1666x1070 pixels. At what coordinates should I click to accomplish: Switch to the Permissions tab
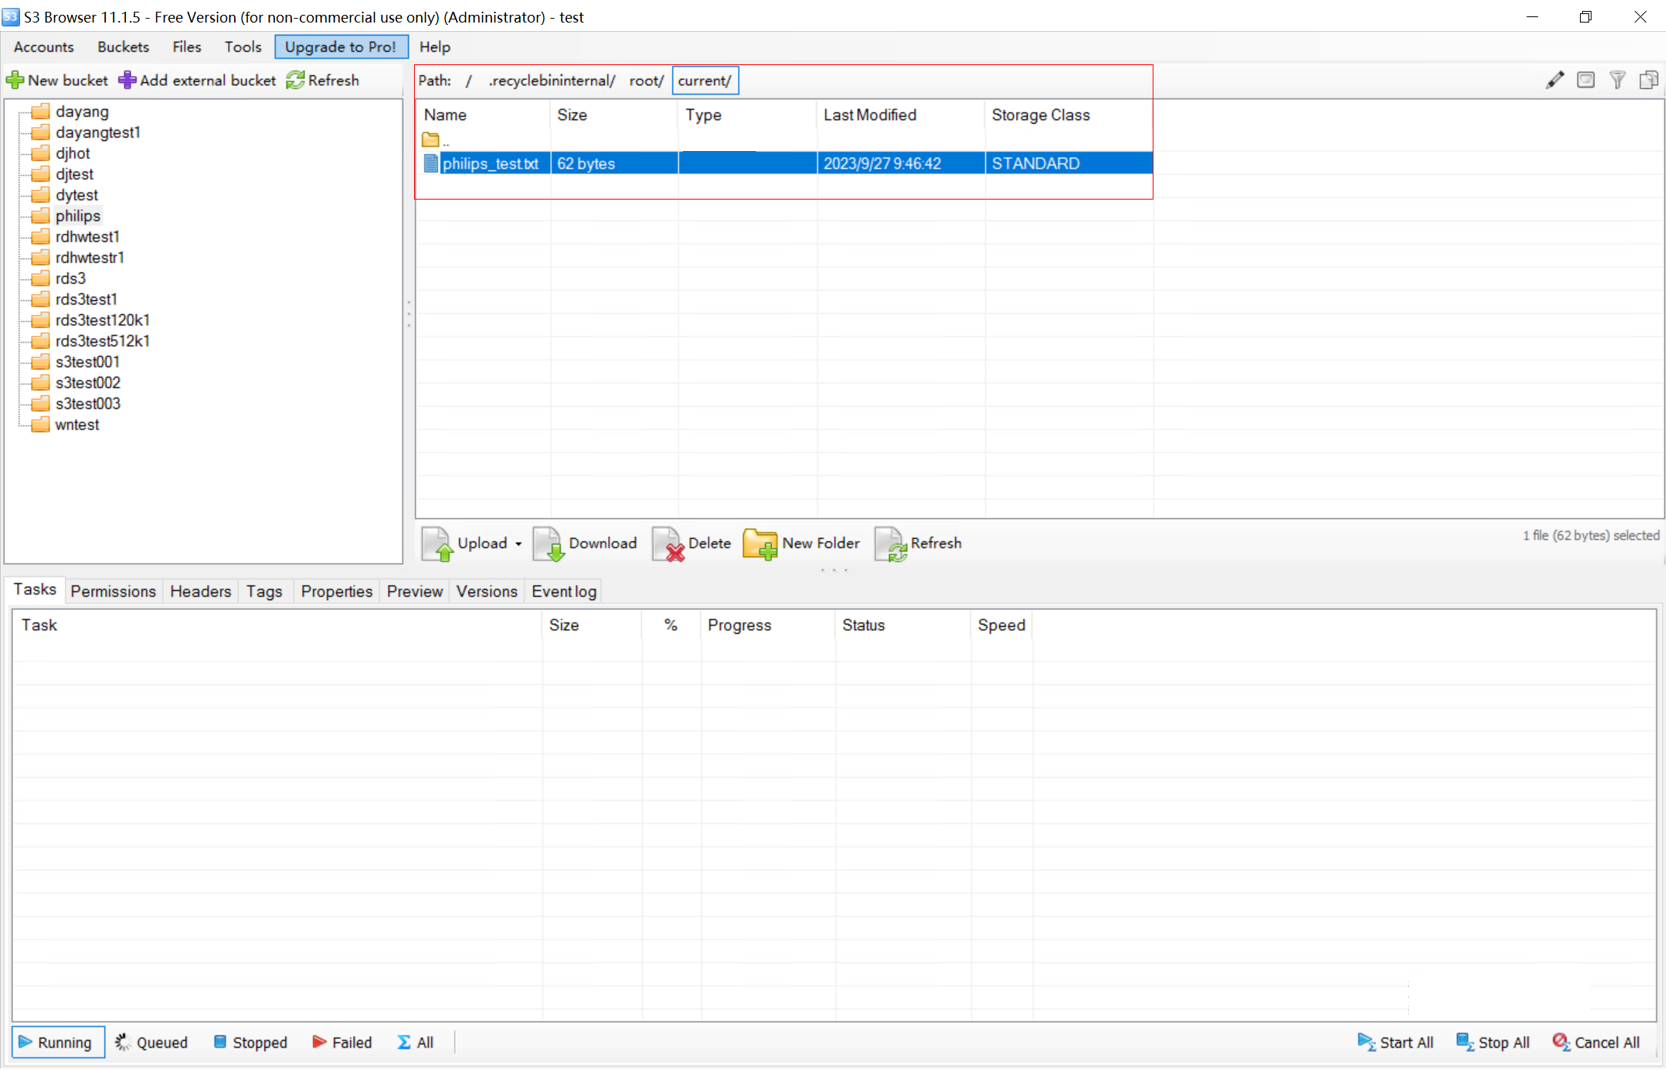113,591
